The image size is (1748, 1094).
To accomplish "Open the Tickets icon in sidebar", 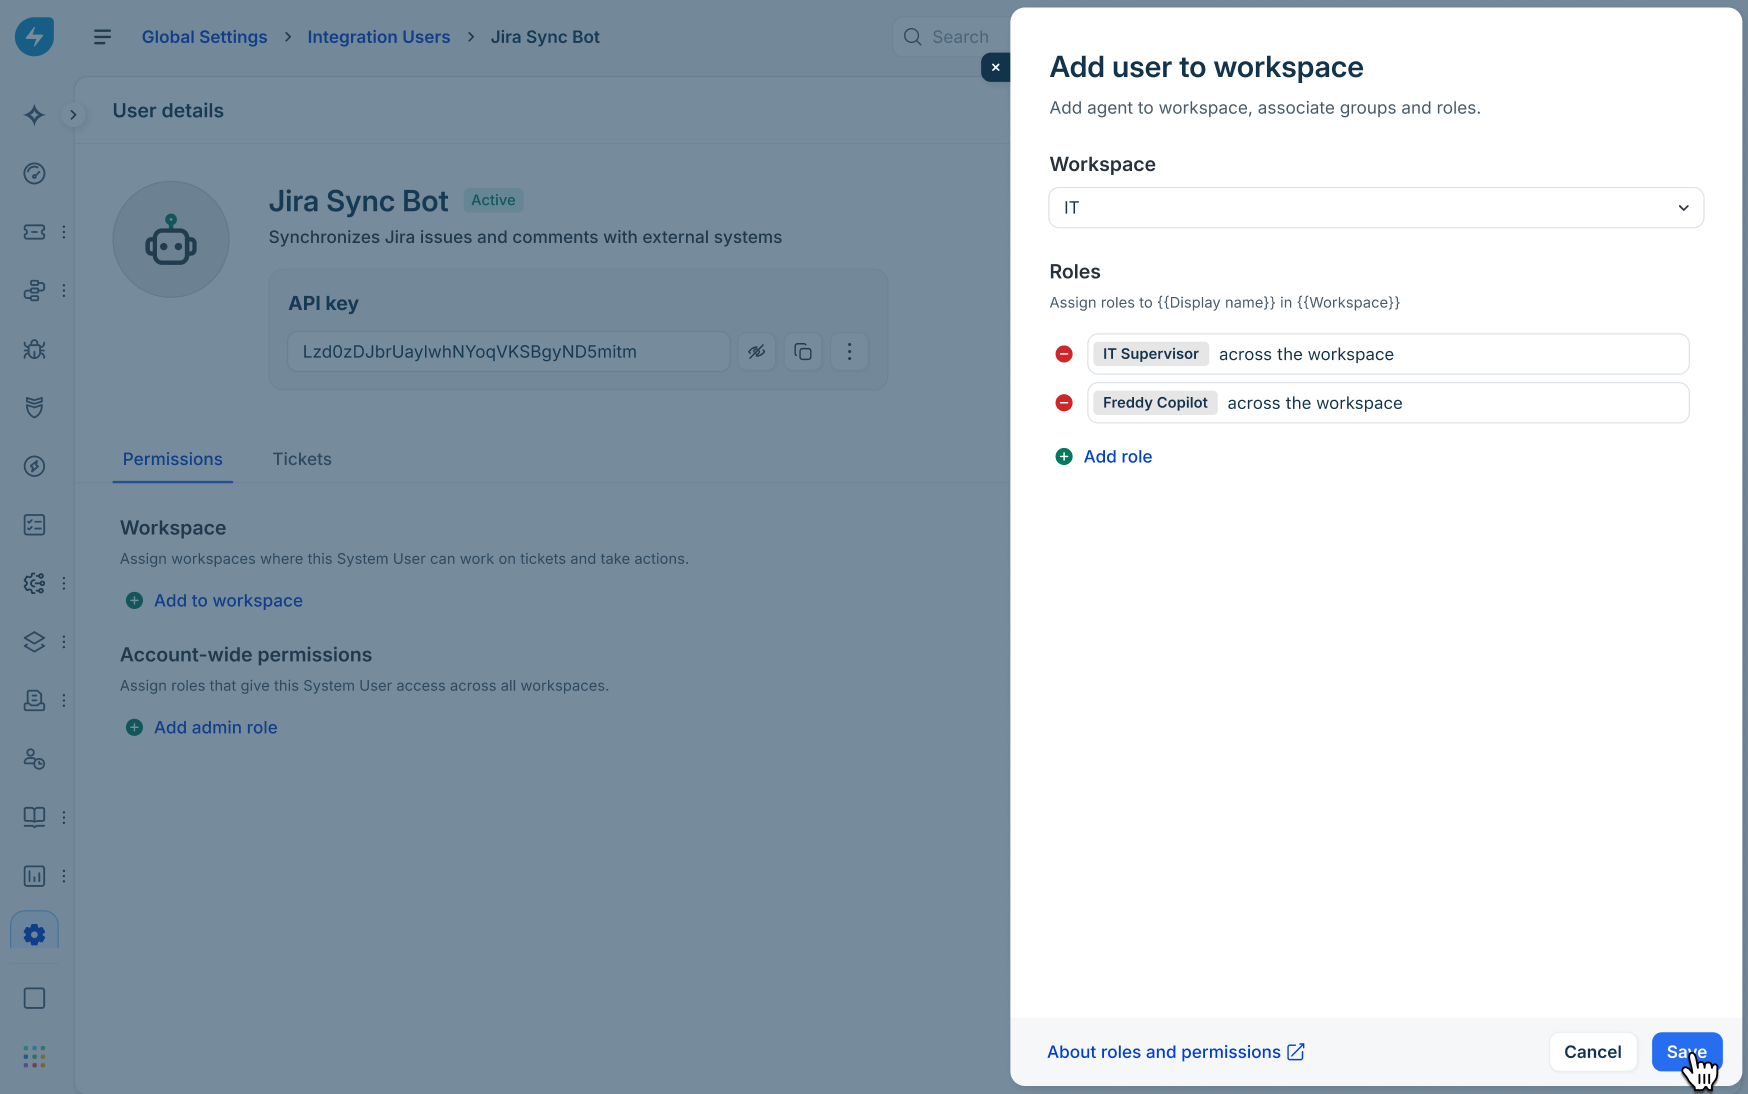I will (34, 232).
